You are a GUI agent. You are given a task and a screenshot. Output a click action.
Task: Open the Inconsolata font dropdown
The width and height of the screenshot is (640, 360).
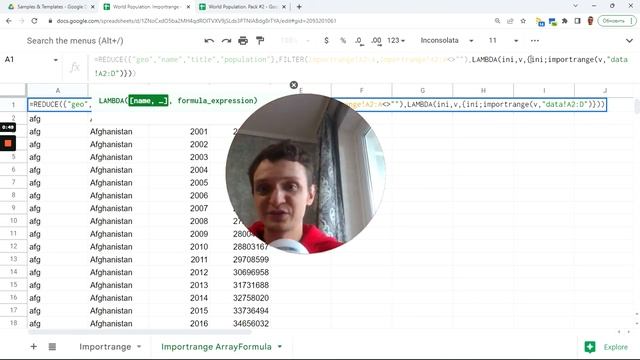point(447,40)
